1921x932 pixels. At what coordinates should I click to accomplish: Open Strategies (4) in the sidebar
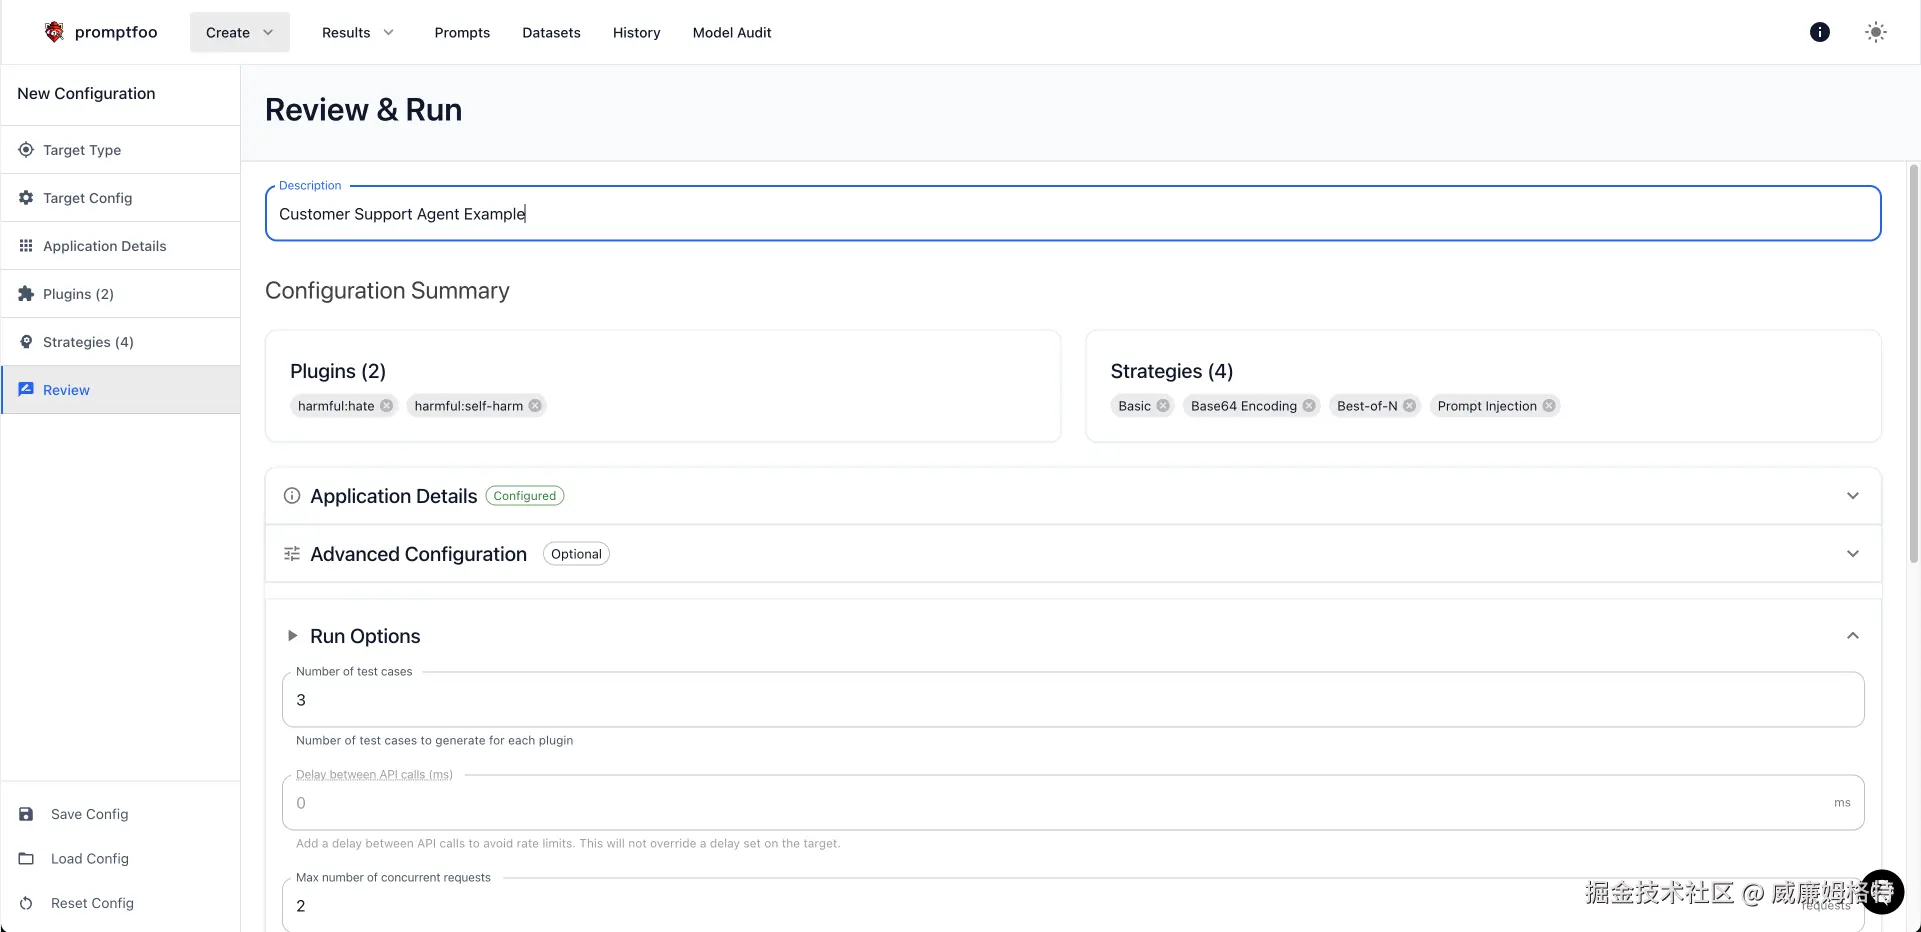point(88,342)
